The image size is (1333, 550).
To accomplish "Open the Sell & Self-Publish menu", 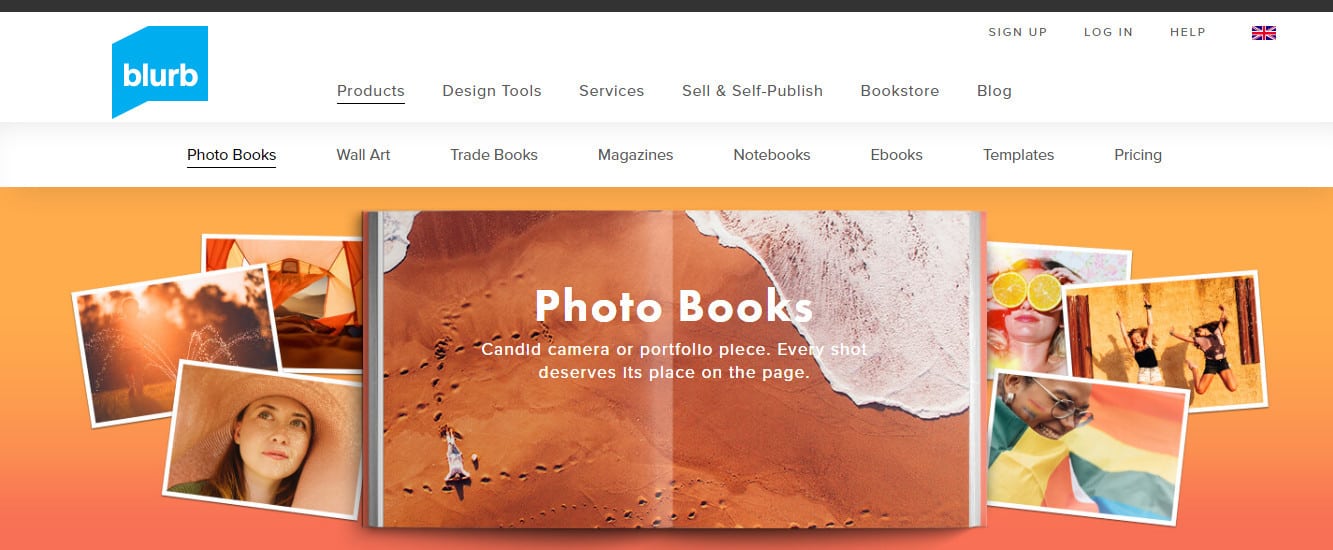I will 753,91.
